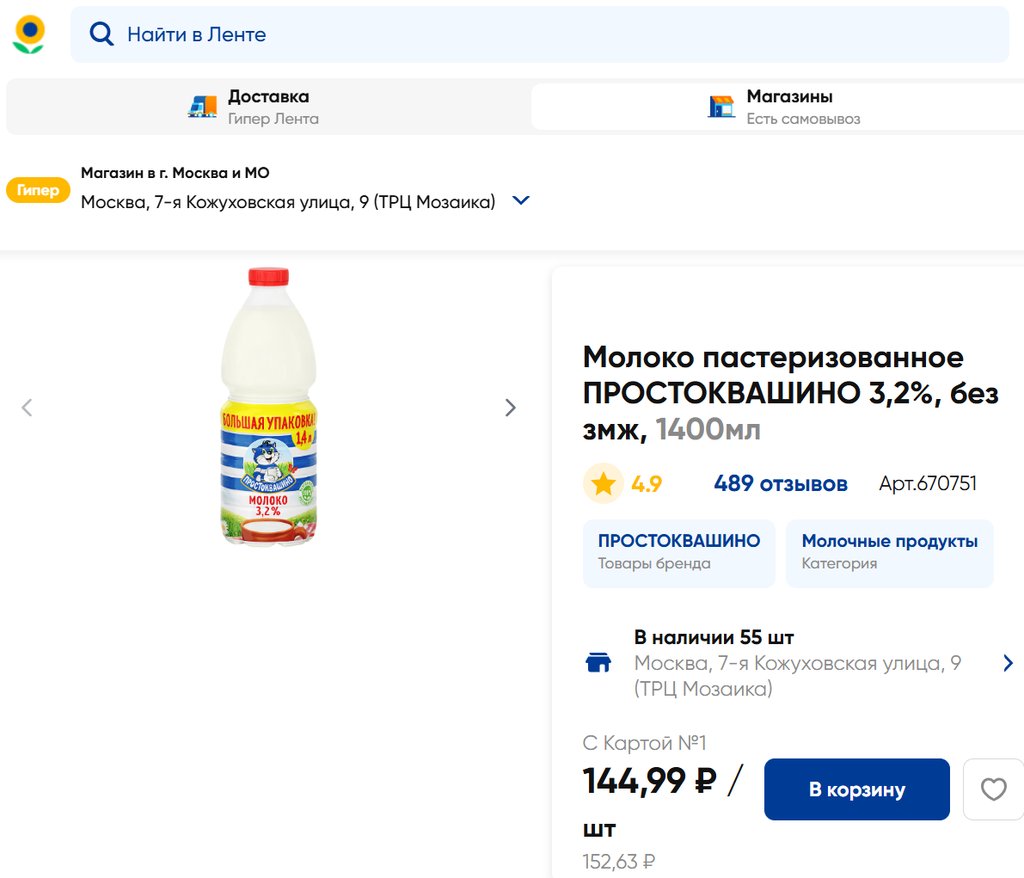Expand the store address dropdown

[x=521, y=201]
